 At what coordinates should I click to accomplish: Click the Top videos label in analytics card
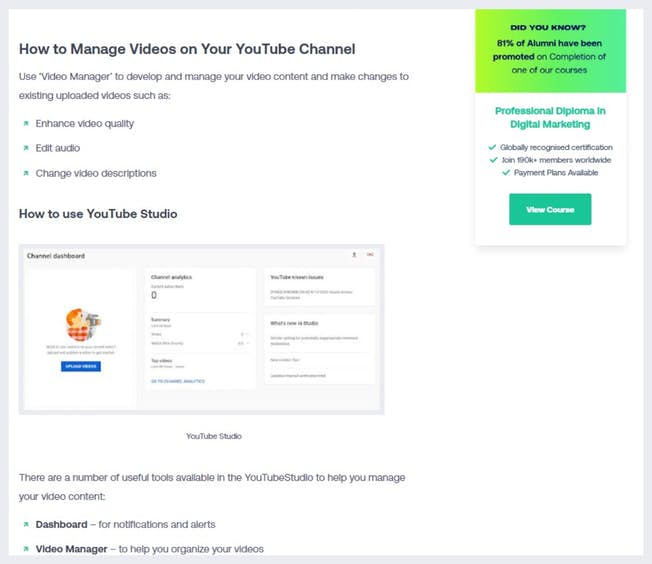161,361
